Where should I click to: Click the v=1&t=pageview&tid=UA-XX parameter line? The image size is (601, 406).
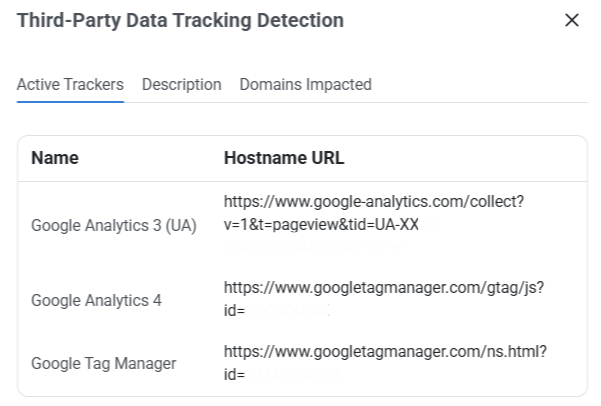[x=321, y=225]
